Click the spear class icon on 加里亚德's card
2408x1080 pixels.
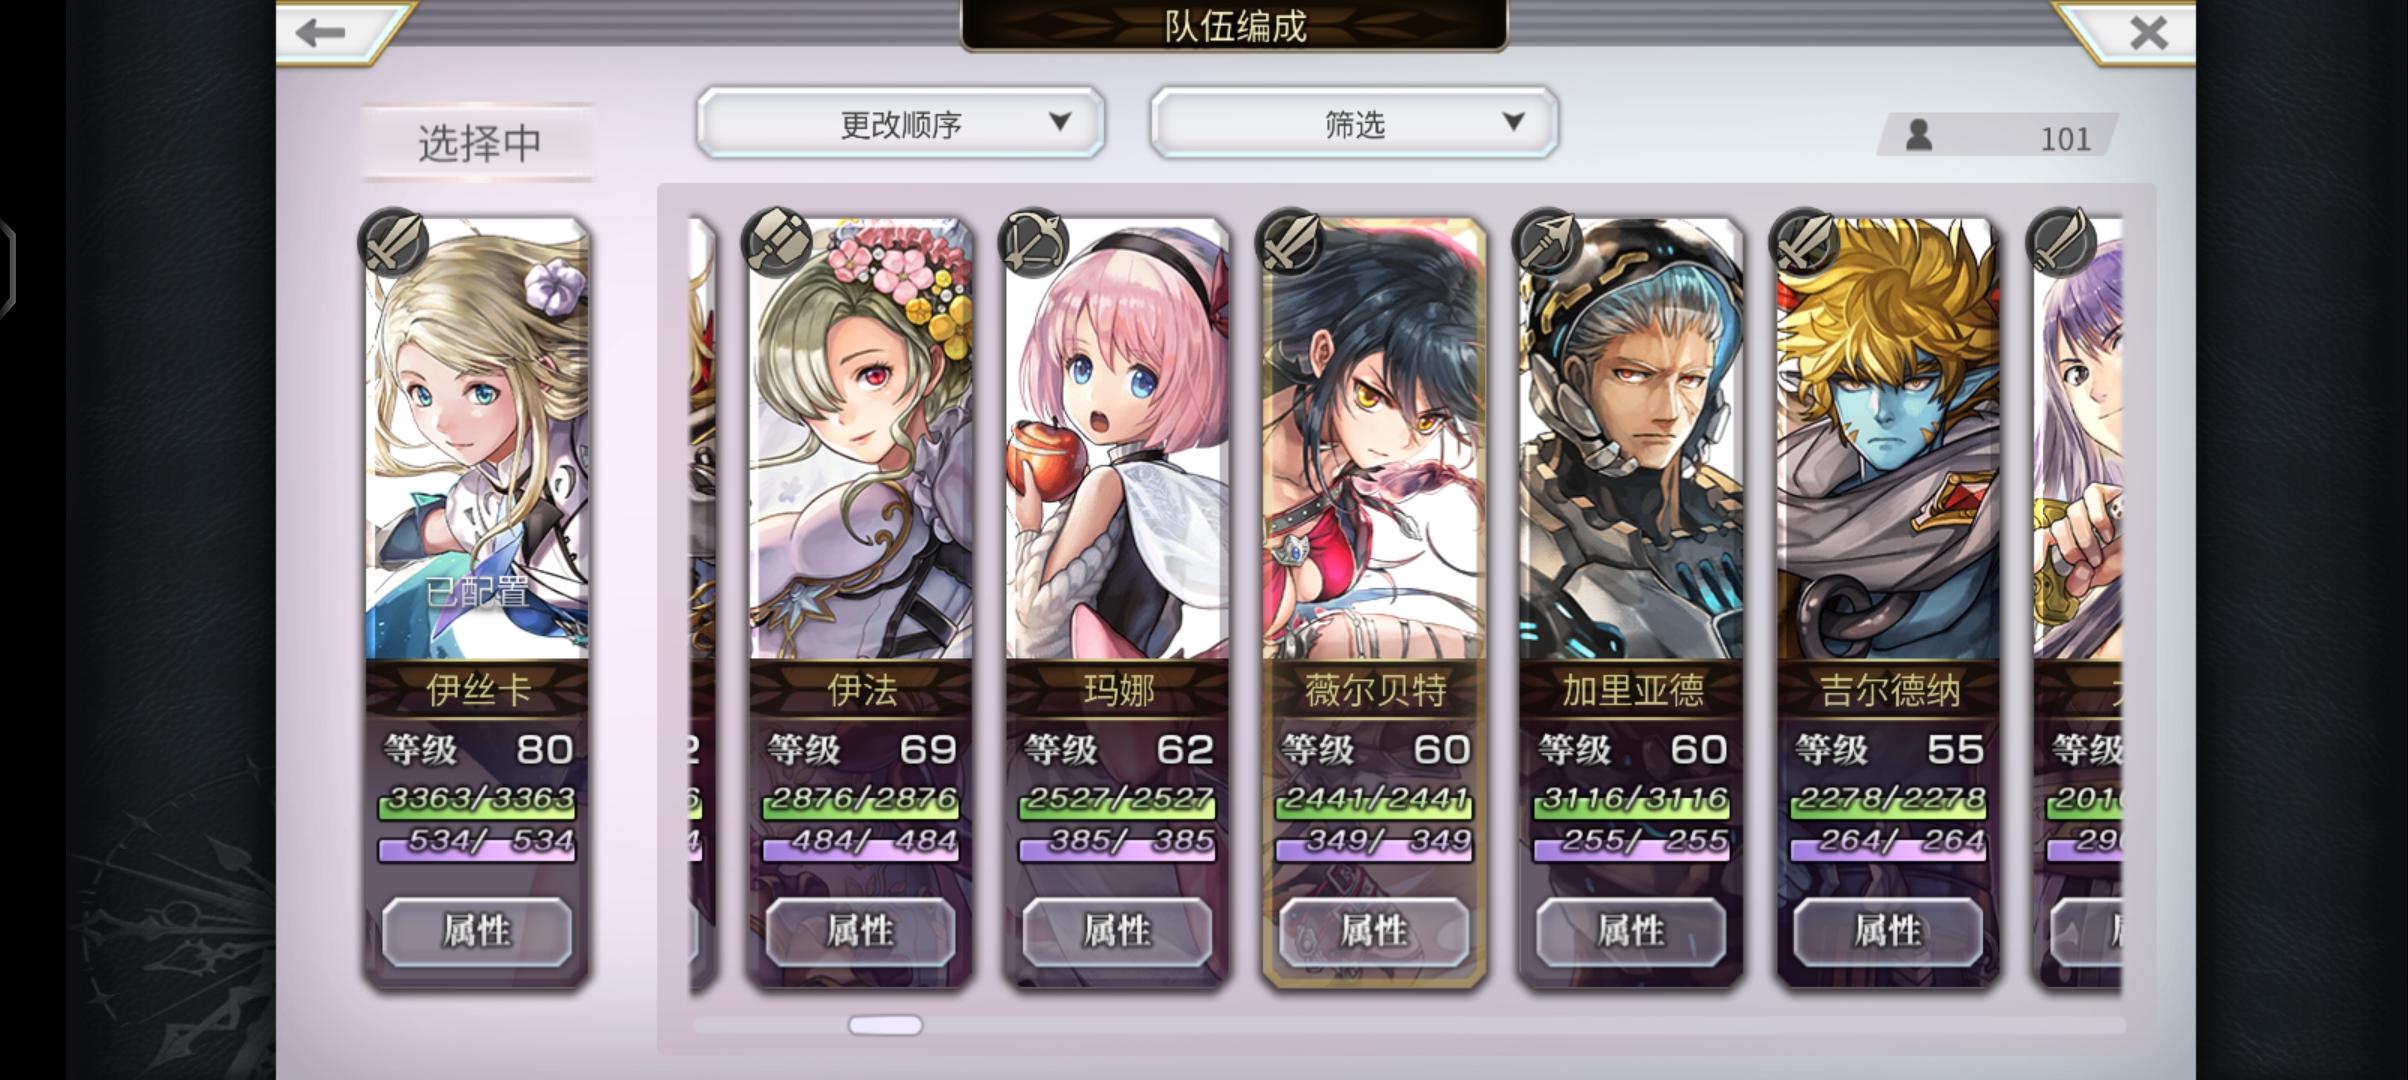tap(1547, 242)
